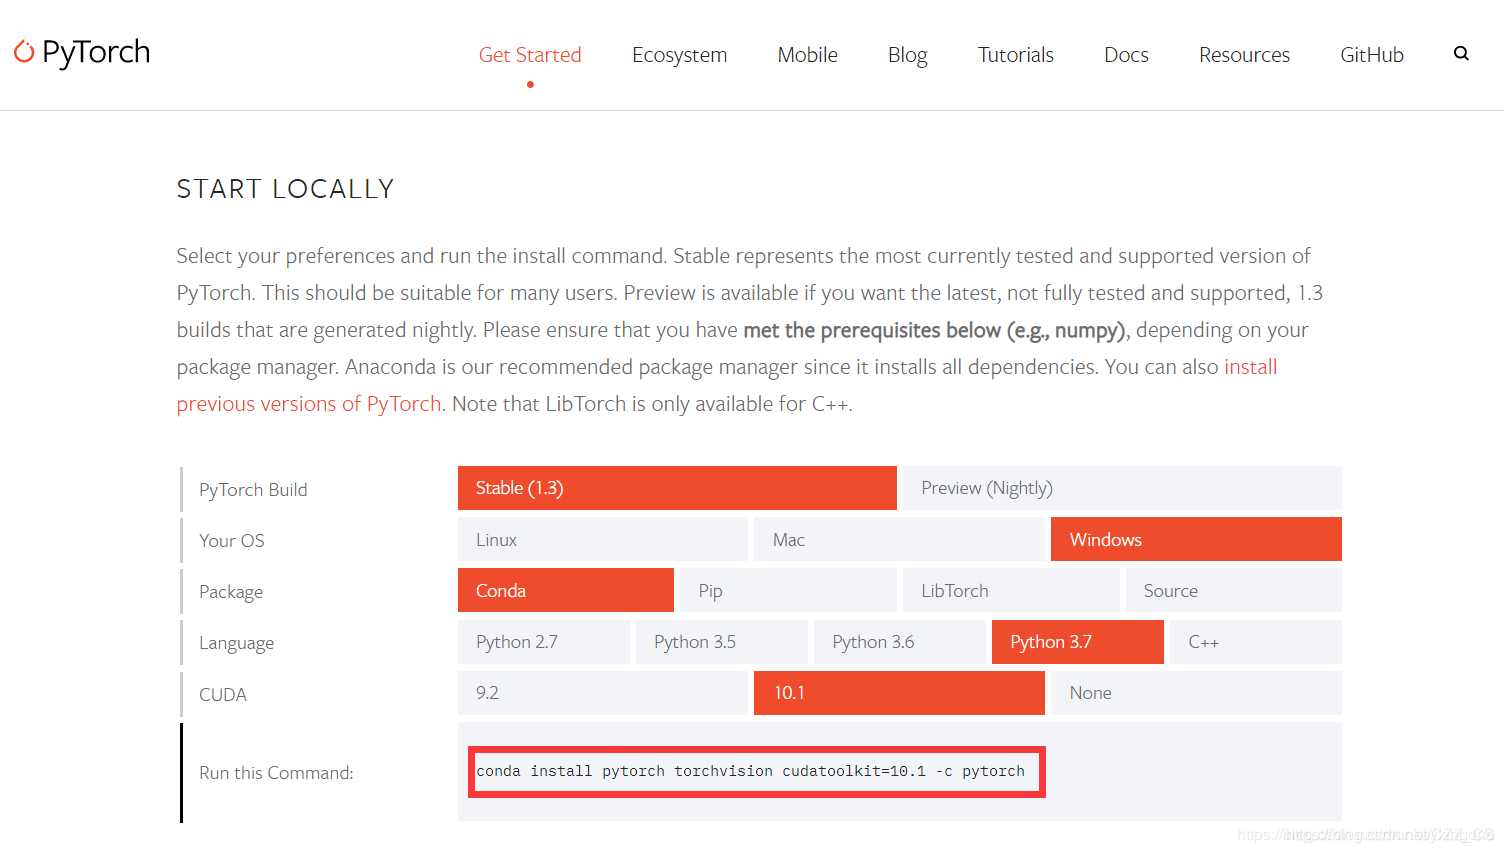Click the PyTorch Build row label
Image resolution: width=1504 pixels, height=853 pixels.
click(x=253, y=489)
